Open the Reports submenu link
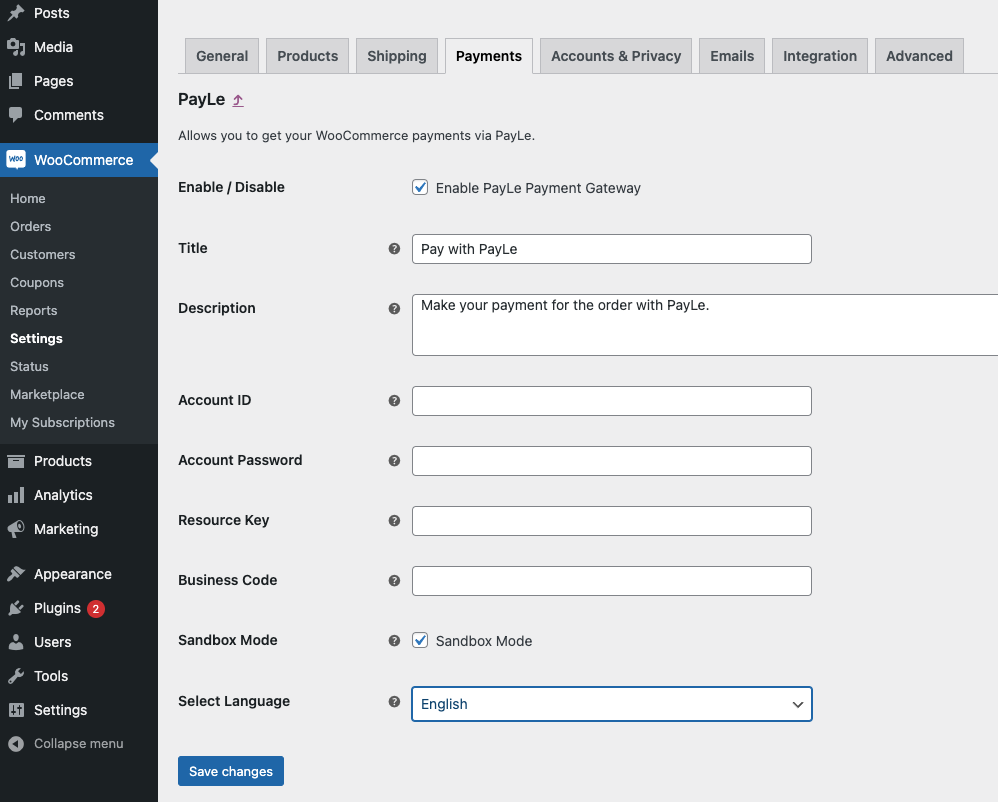 (34, 311)
